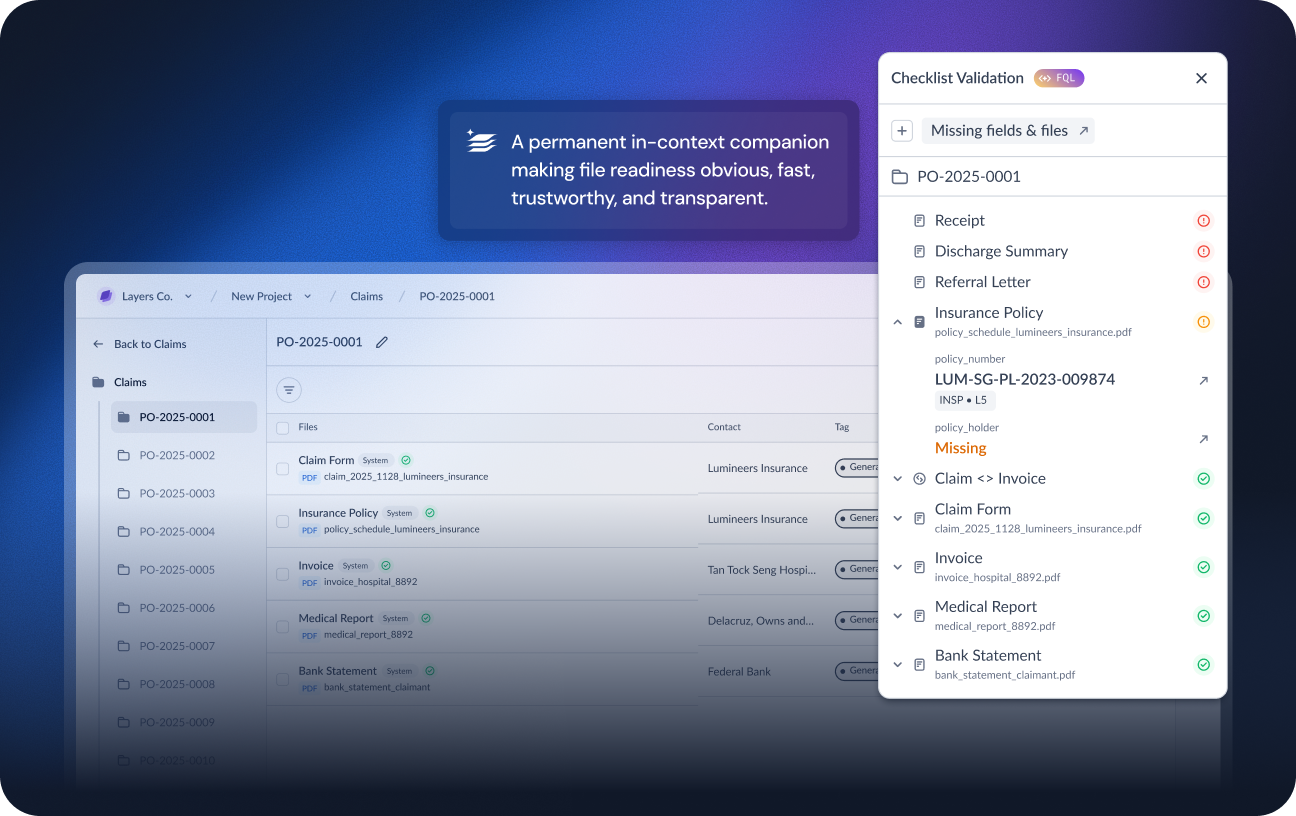This screenshot has height=816, width=1296.
Task: Check the Claim Form file row checkbox
Action: pos(283,469)
